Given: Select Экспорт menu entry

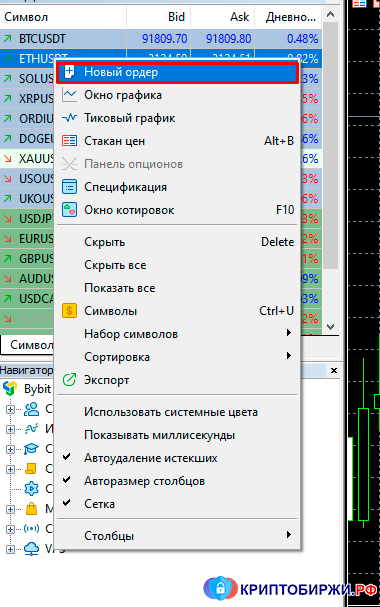Looking at the screenshot, I should pos(177,380).
